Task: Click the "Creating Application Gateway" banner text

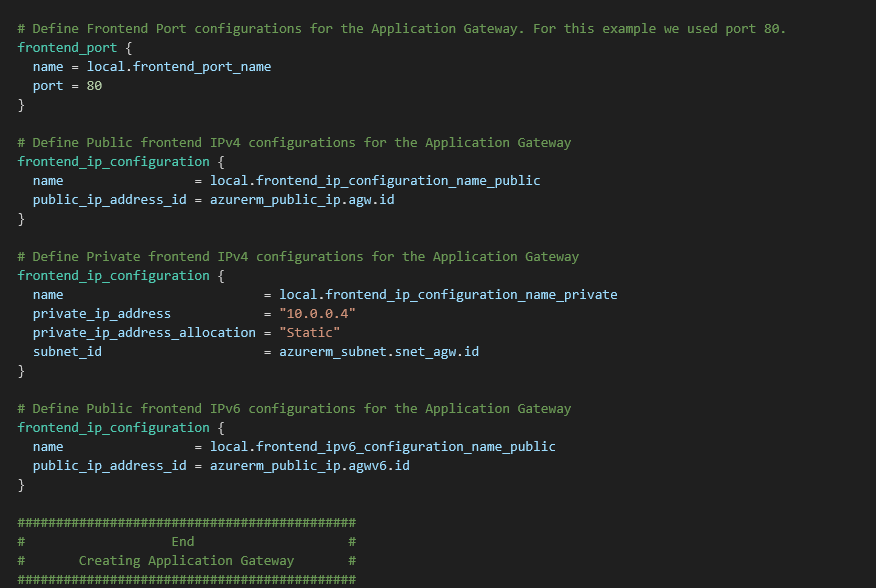Action: tap(186, 561)
